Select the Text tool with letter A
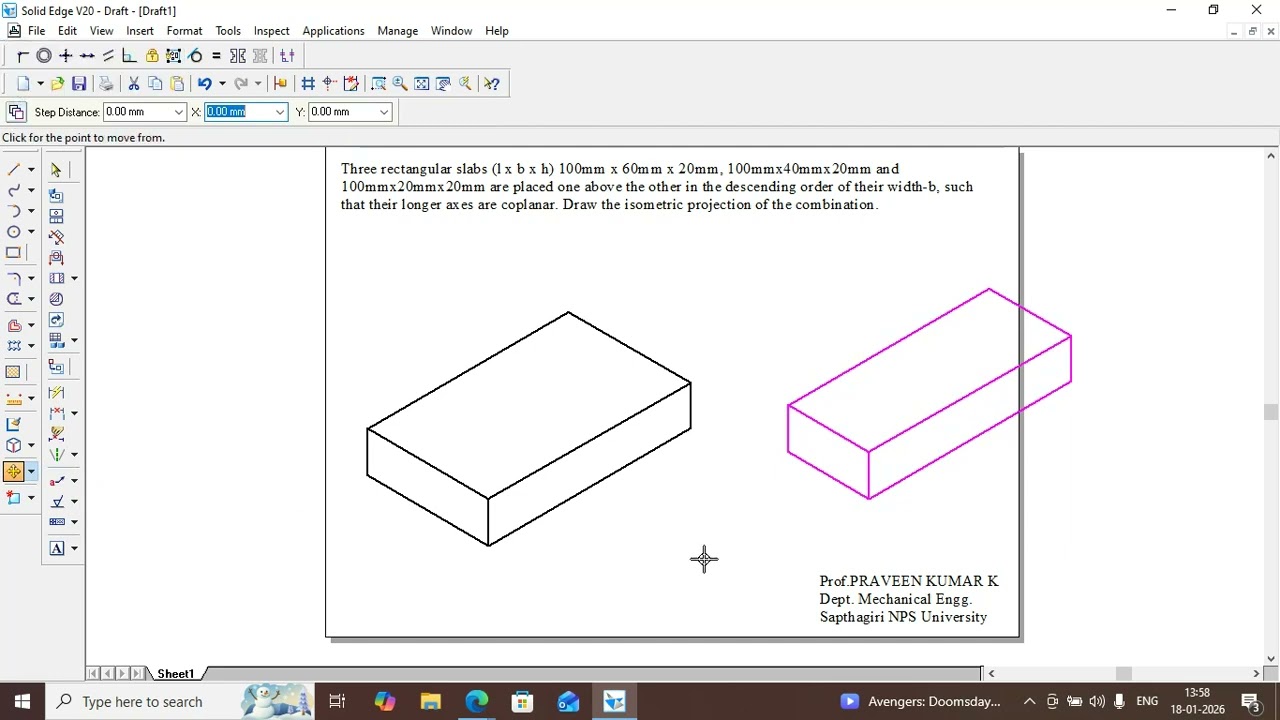This screenshot has width=1280, height=720. coord(57,548)
